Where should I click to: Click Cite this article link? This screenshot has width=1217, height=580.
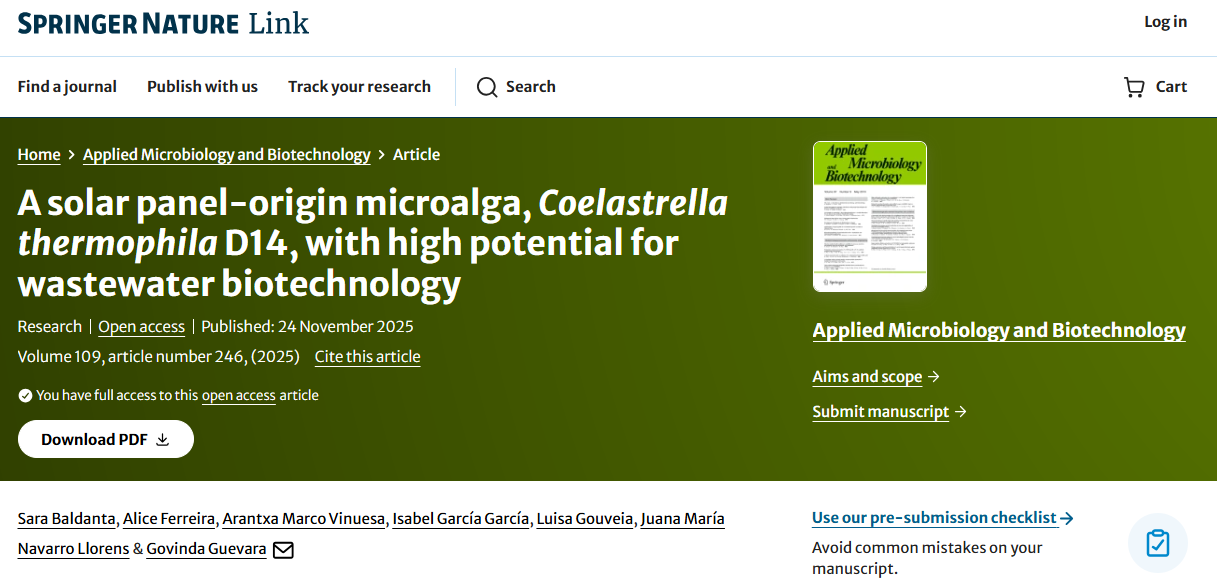click(367, 357)
